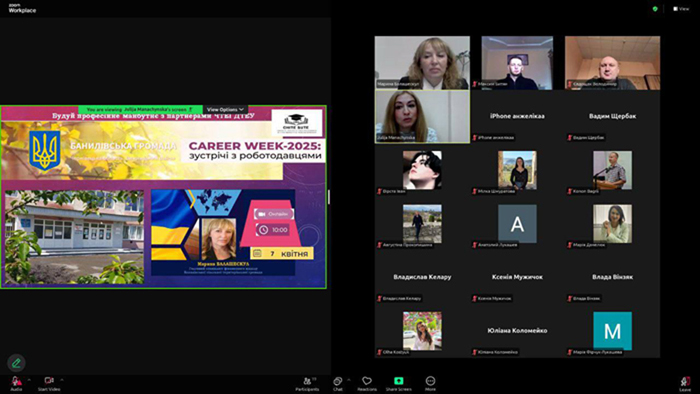Viewport: 700px width, 394px height.
Task: Click the Reactions heart icon
Action: (367, 381)
